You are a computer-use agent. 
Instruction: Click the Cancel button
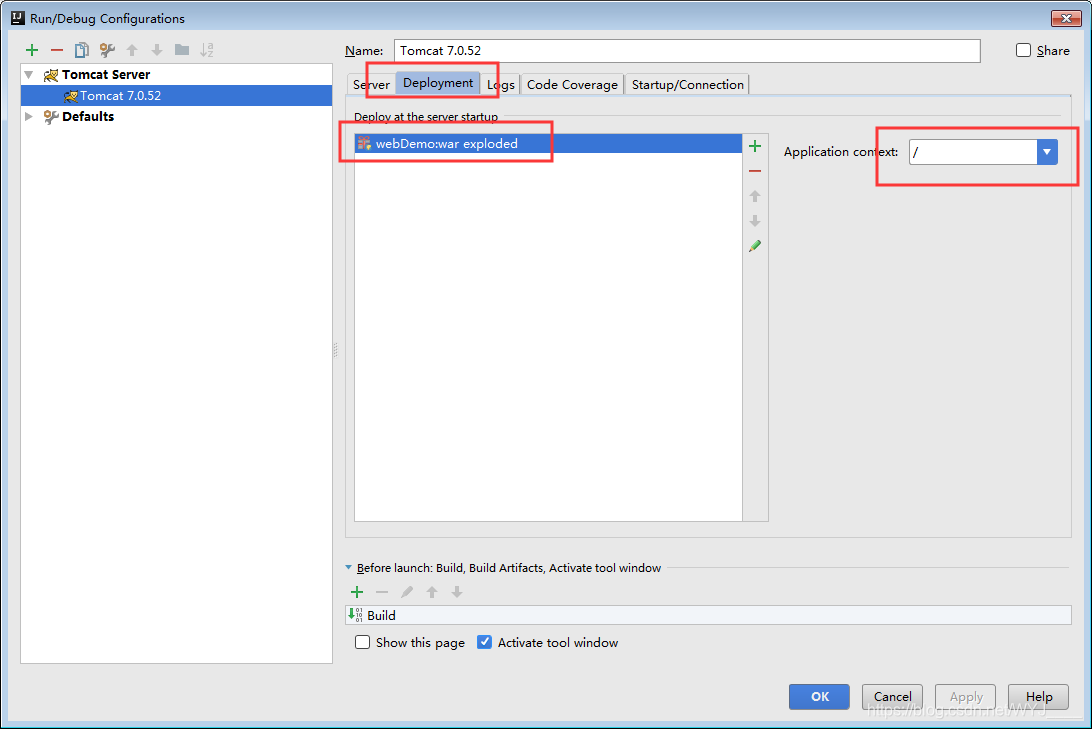[892, 696]
